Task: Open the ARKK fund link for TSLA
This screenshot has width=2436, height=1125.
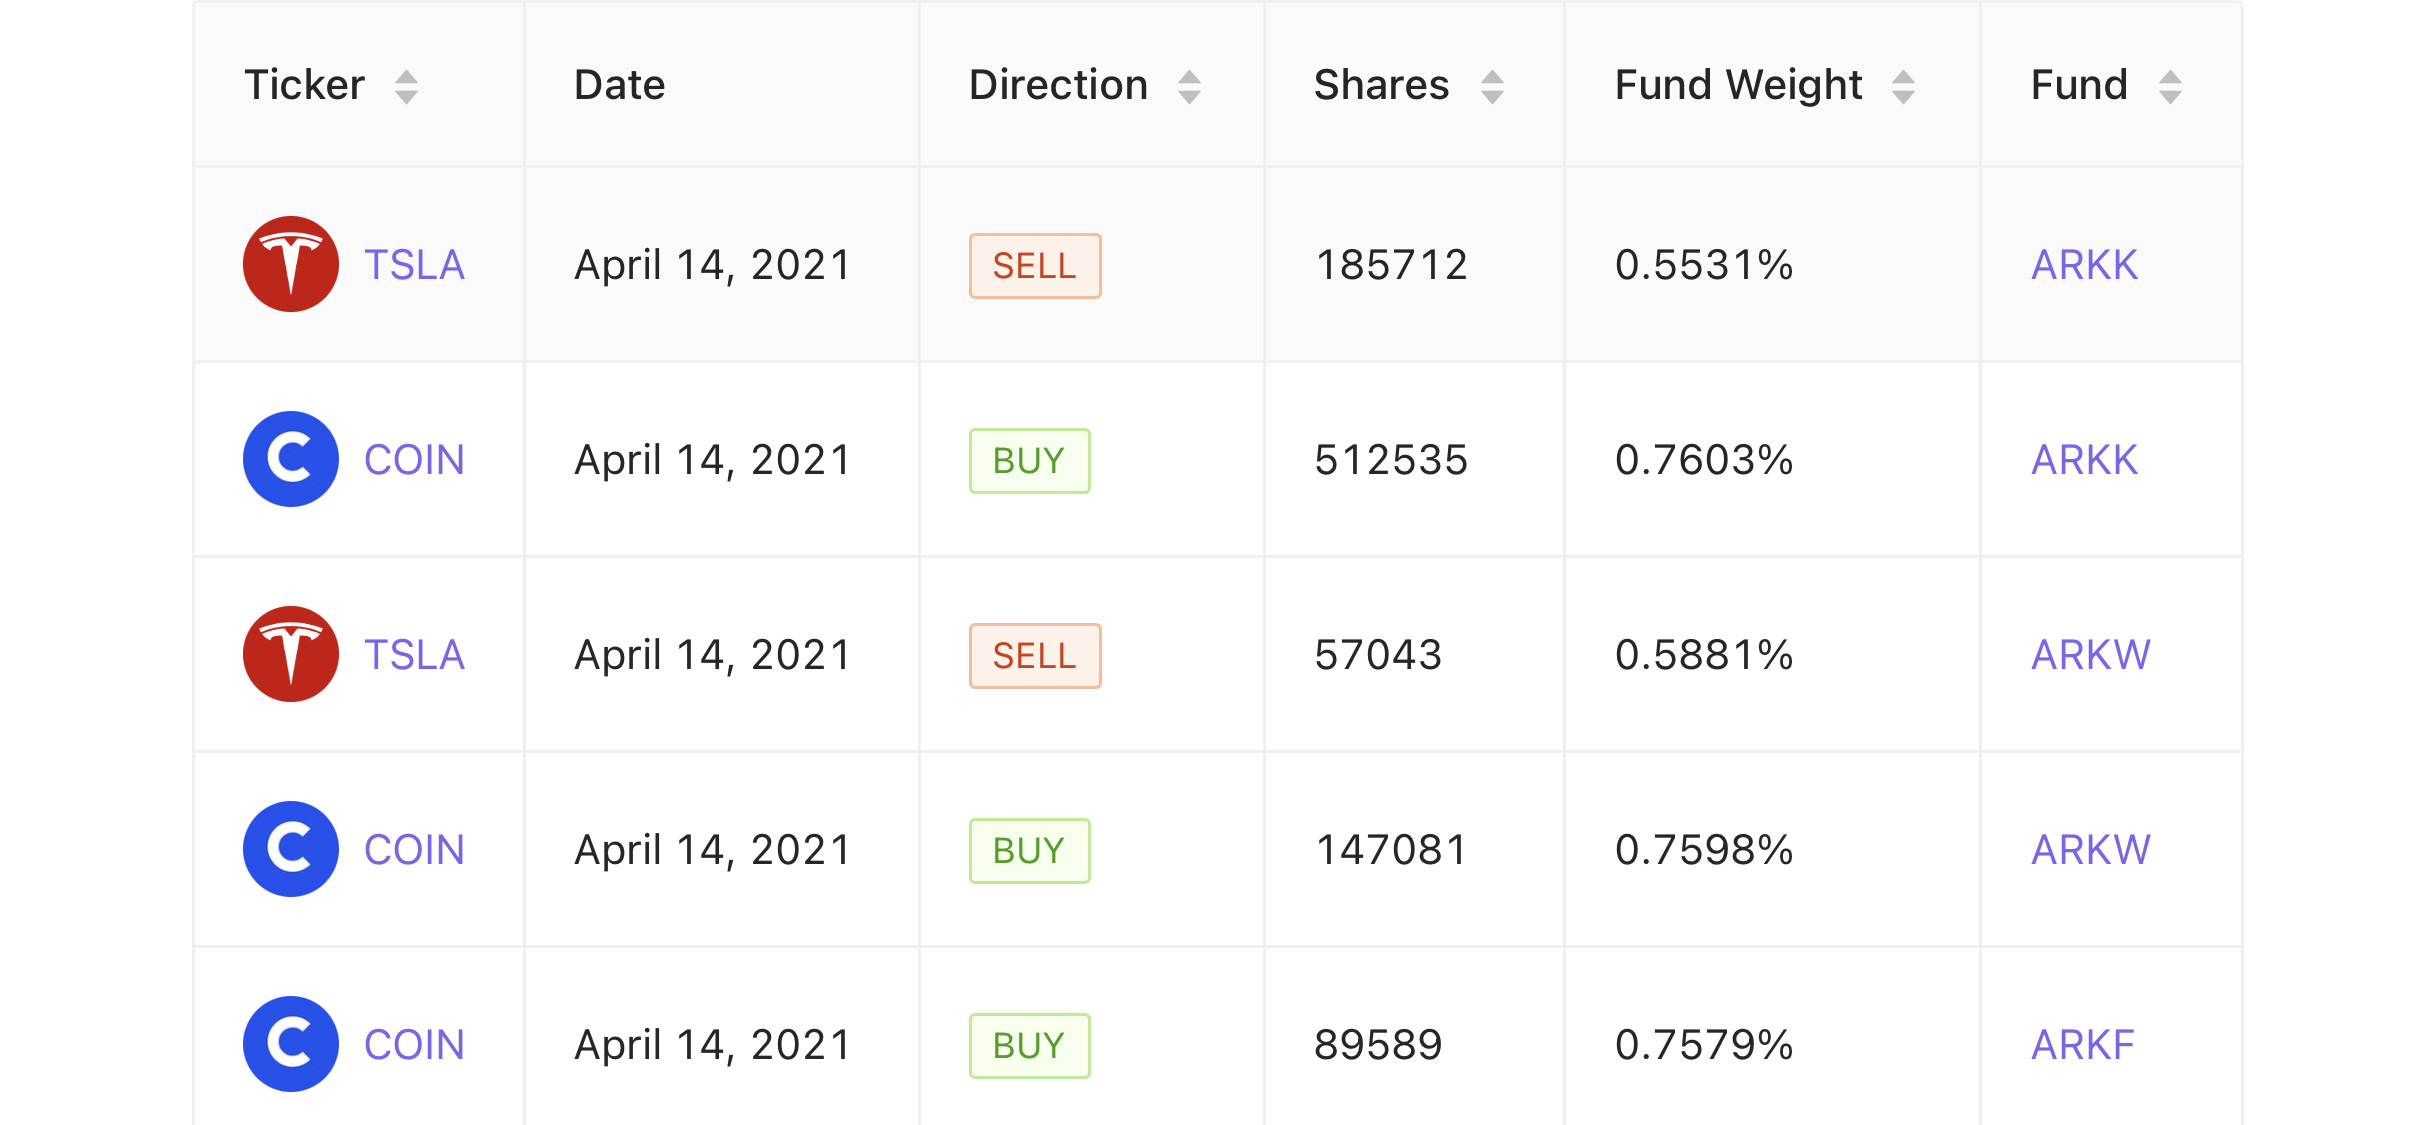Action: click(2084, 265)
